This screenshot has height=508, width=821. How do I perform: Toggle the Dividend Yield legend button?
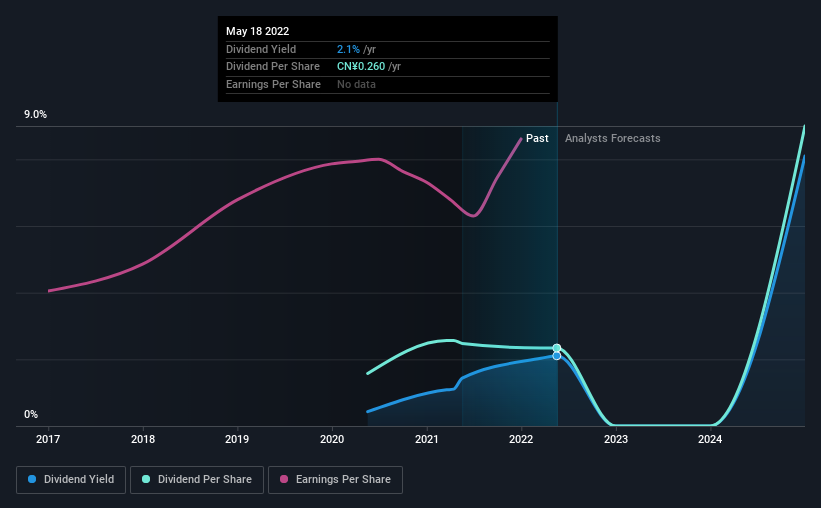pyautogui.click(x=71, y=480)
